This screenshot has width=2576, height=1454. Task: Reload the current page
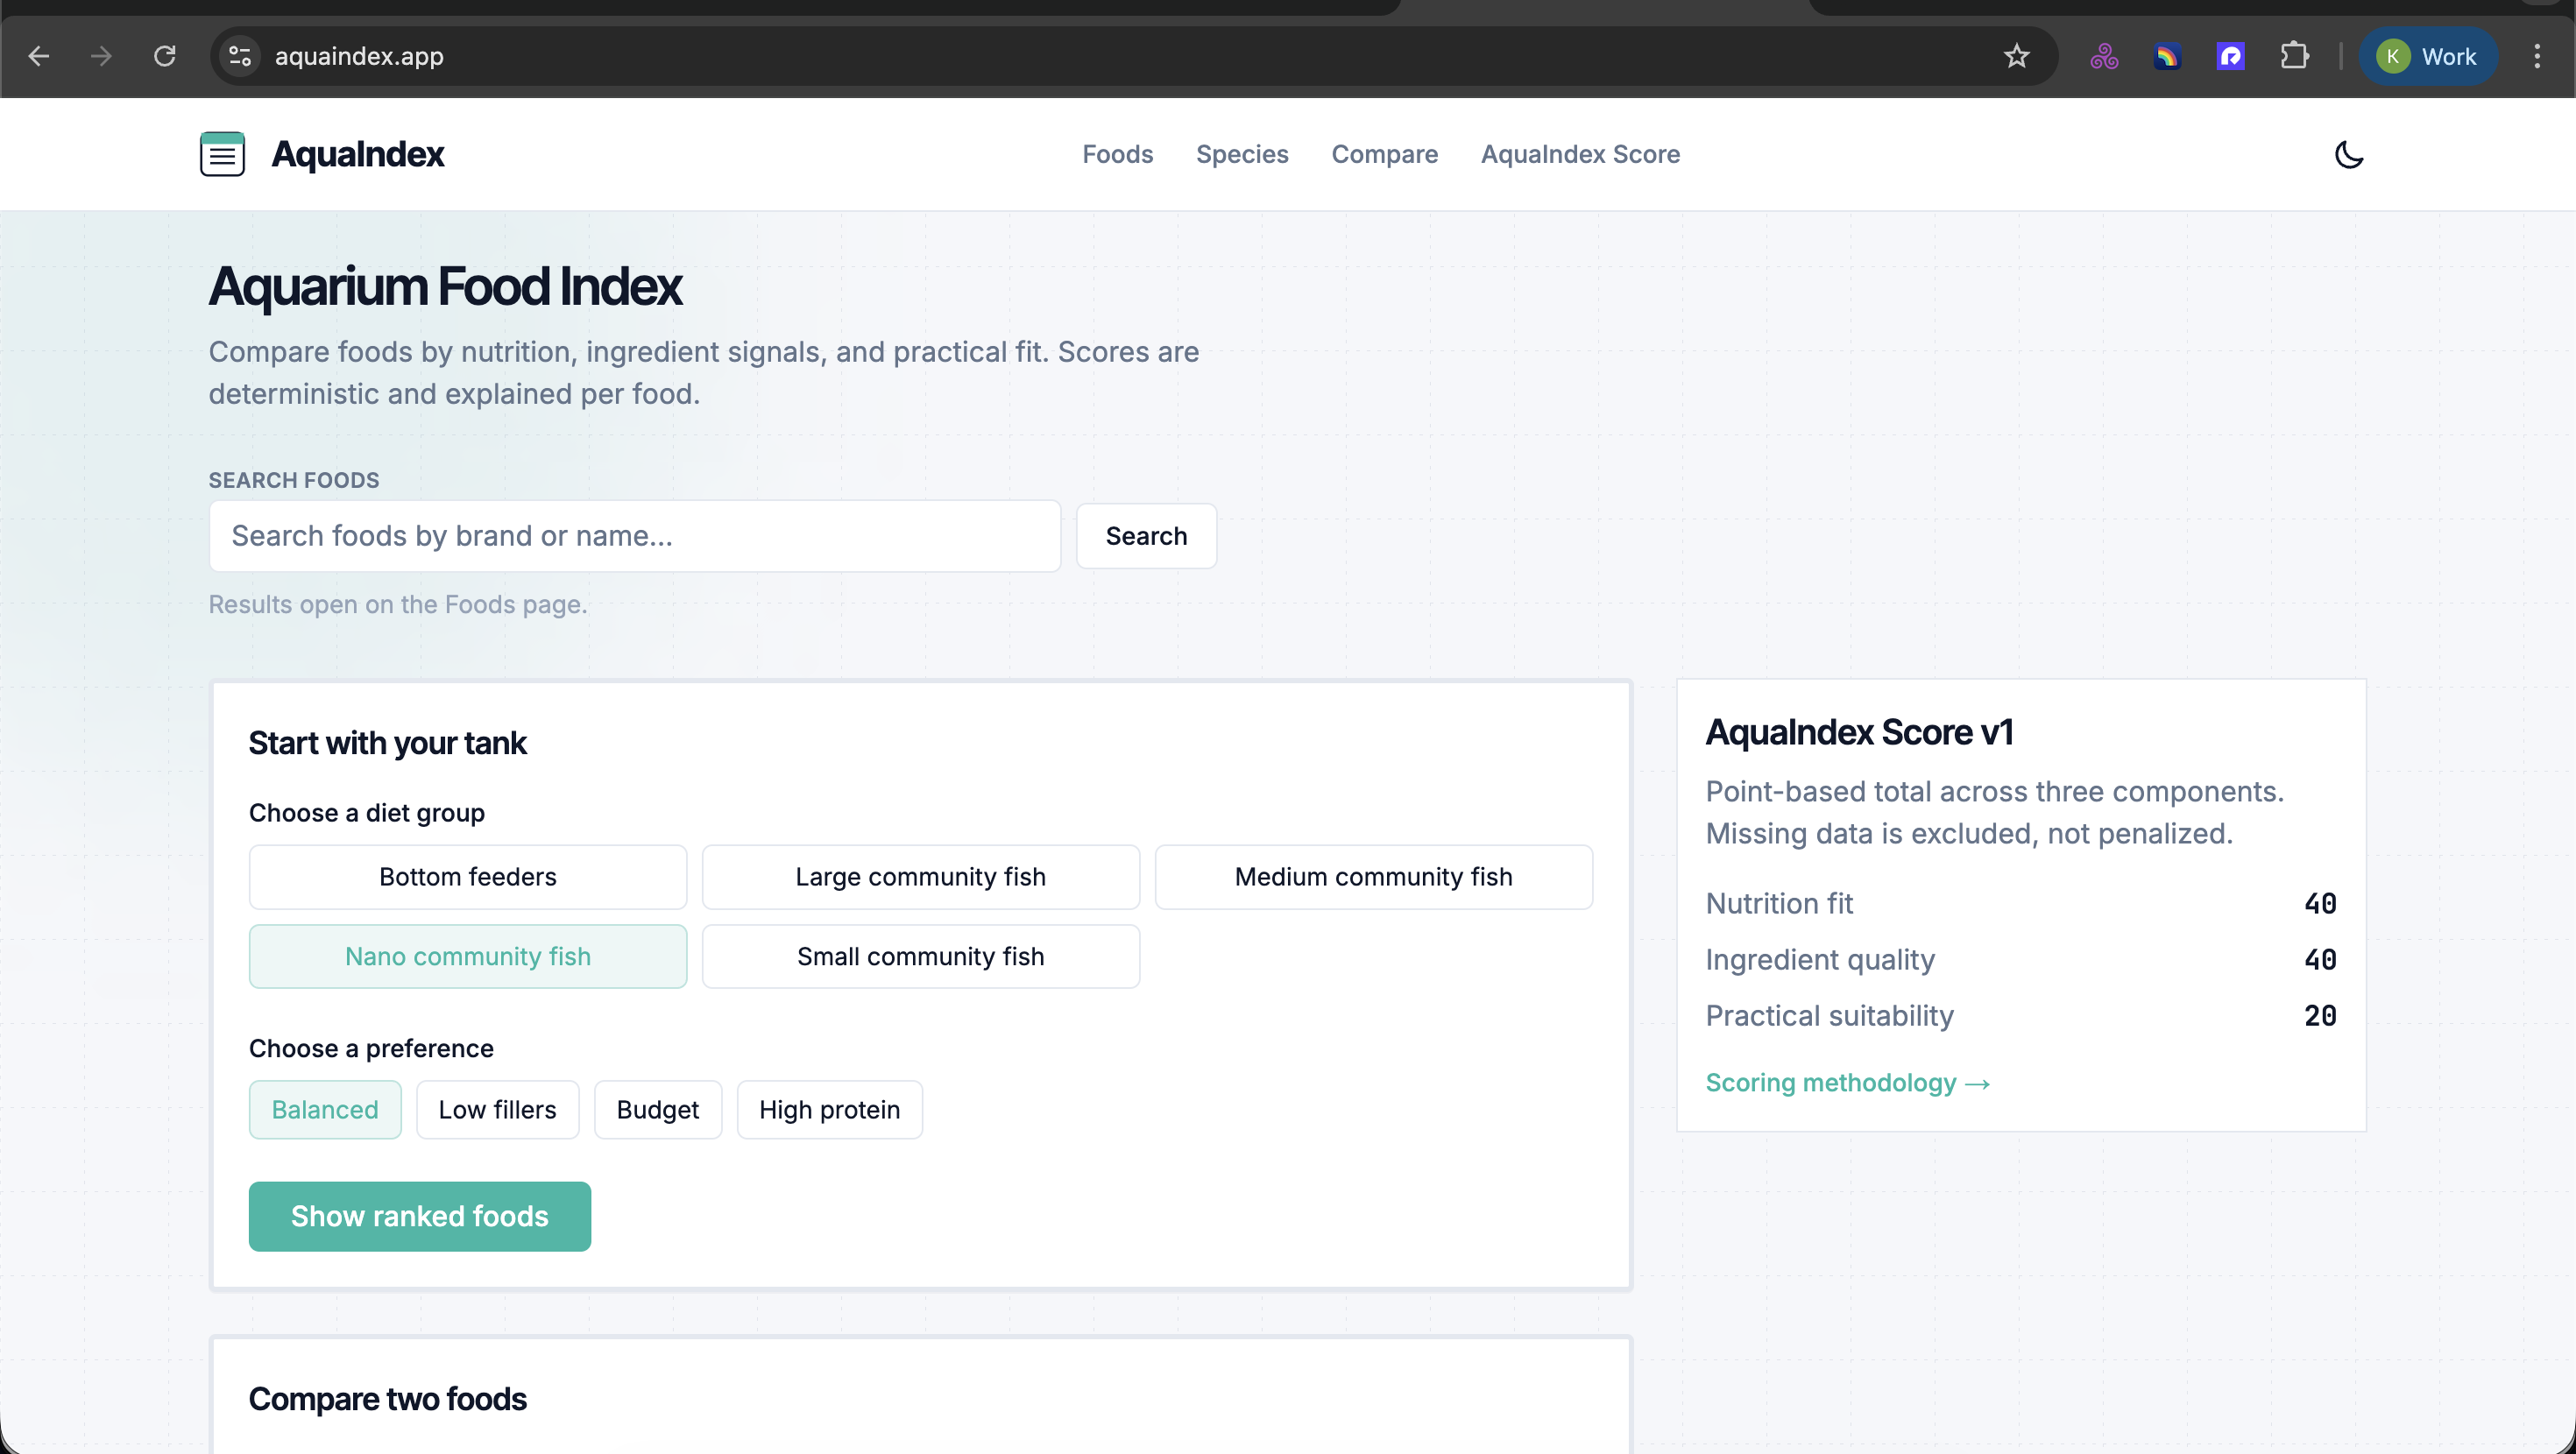click(x=166, y=56)
